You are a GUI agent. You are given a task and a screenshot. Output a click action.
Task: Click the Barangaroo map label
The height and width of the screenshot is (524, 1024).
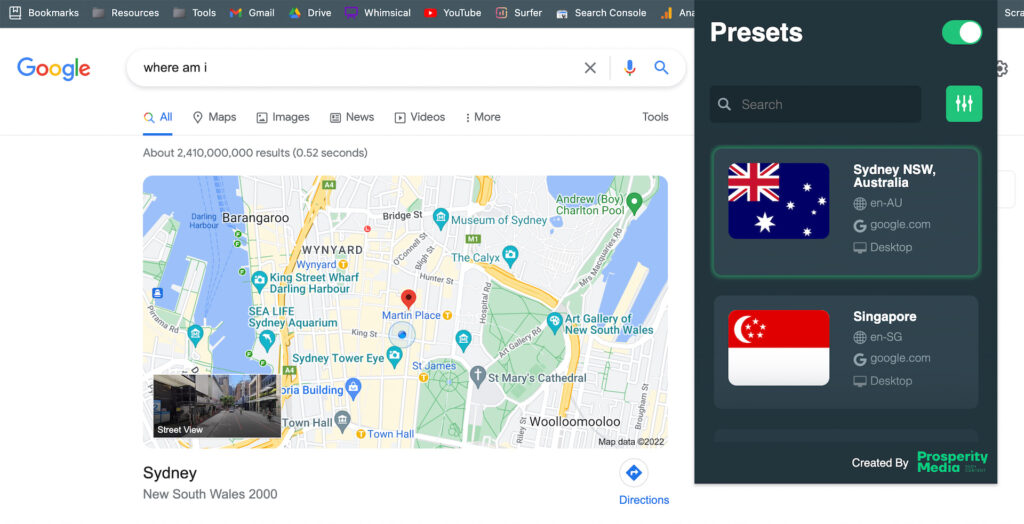[x=255, y=218]
